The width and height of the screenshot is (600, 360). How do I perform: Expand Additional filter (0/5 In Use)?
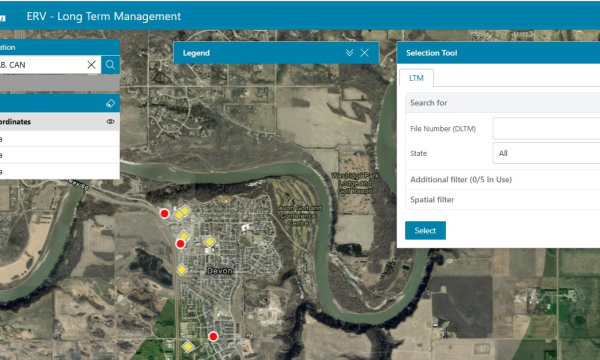click(x=502, y=179)
